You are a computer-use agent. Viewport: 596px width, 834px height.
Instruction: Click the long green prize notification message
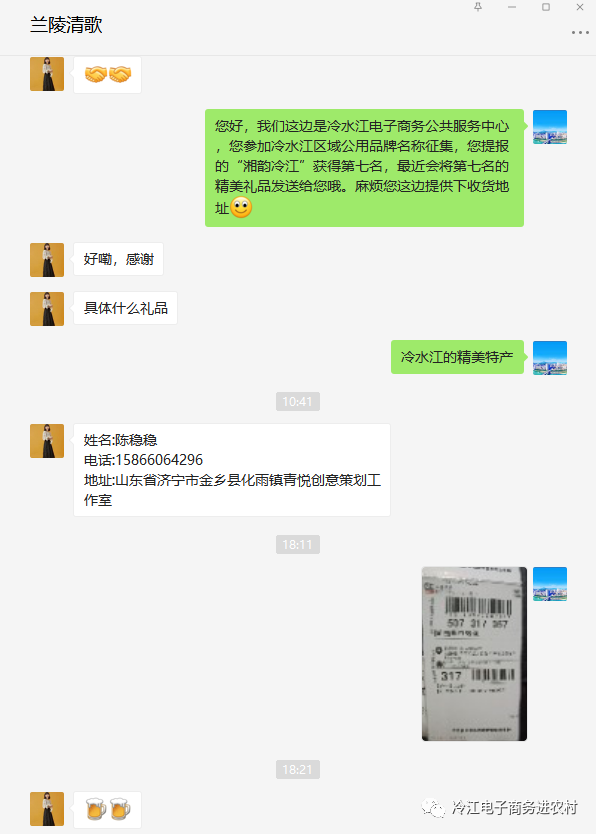pos(364,168)
